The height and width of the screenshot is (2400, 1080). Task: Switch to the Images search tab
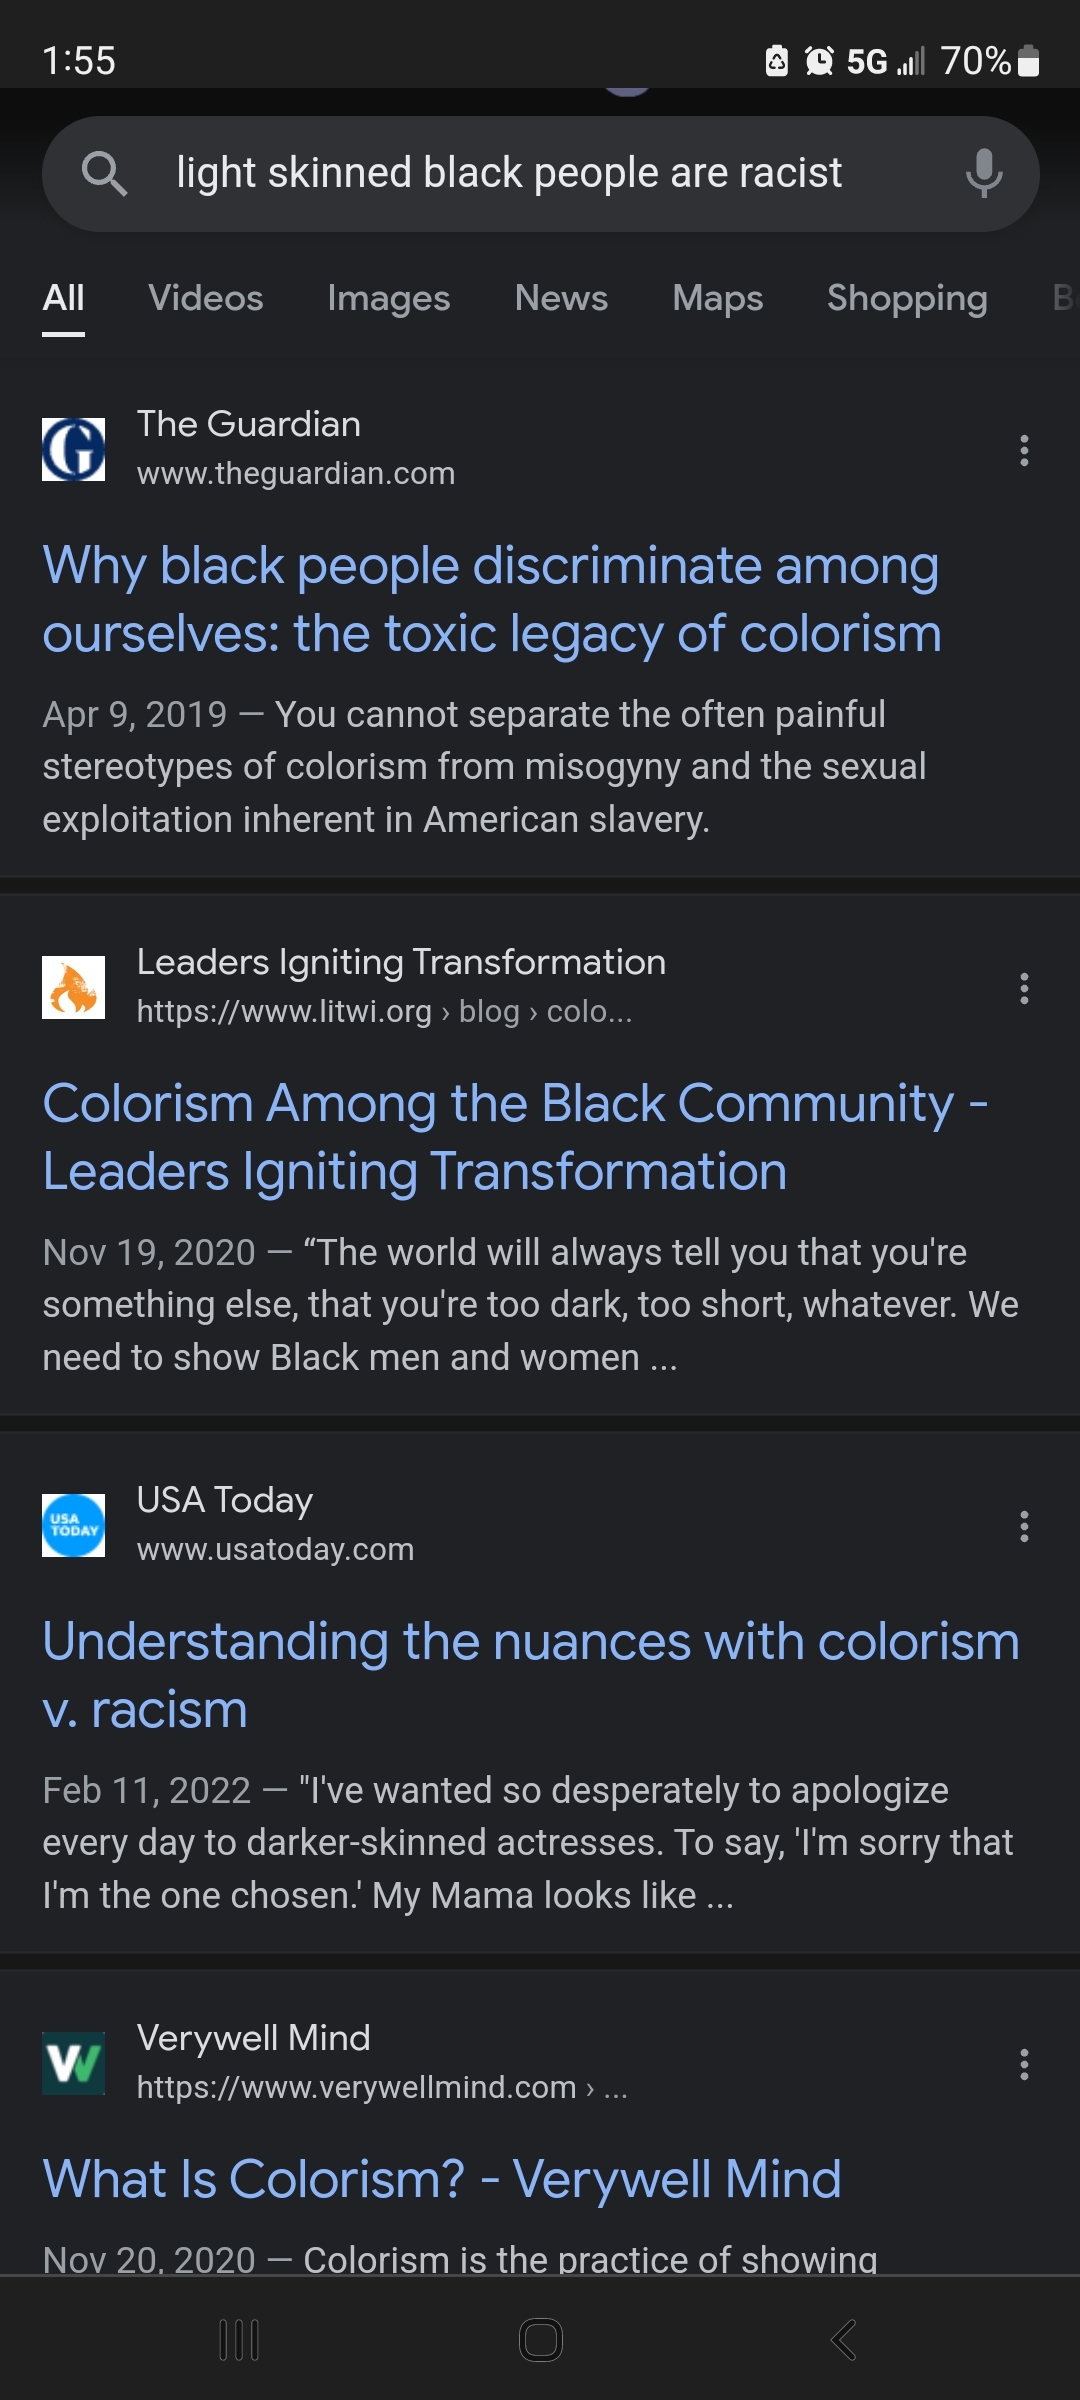click(388, 298)
